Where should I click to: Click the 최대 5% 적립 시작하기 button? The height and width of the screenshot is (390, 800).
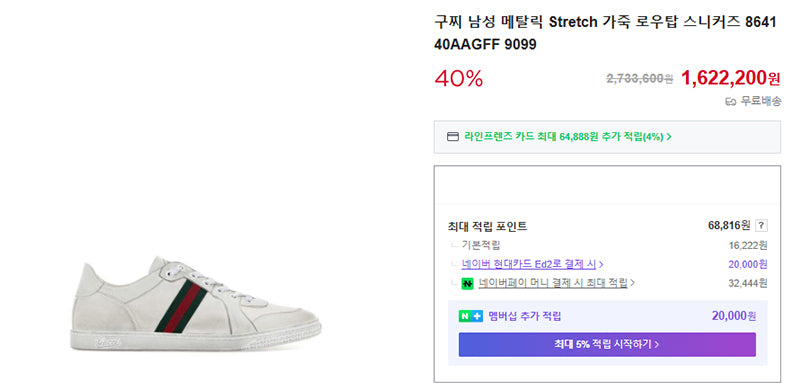tap(607, 345)
